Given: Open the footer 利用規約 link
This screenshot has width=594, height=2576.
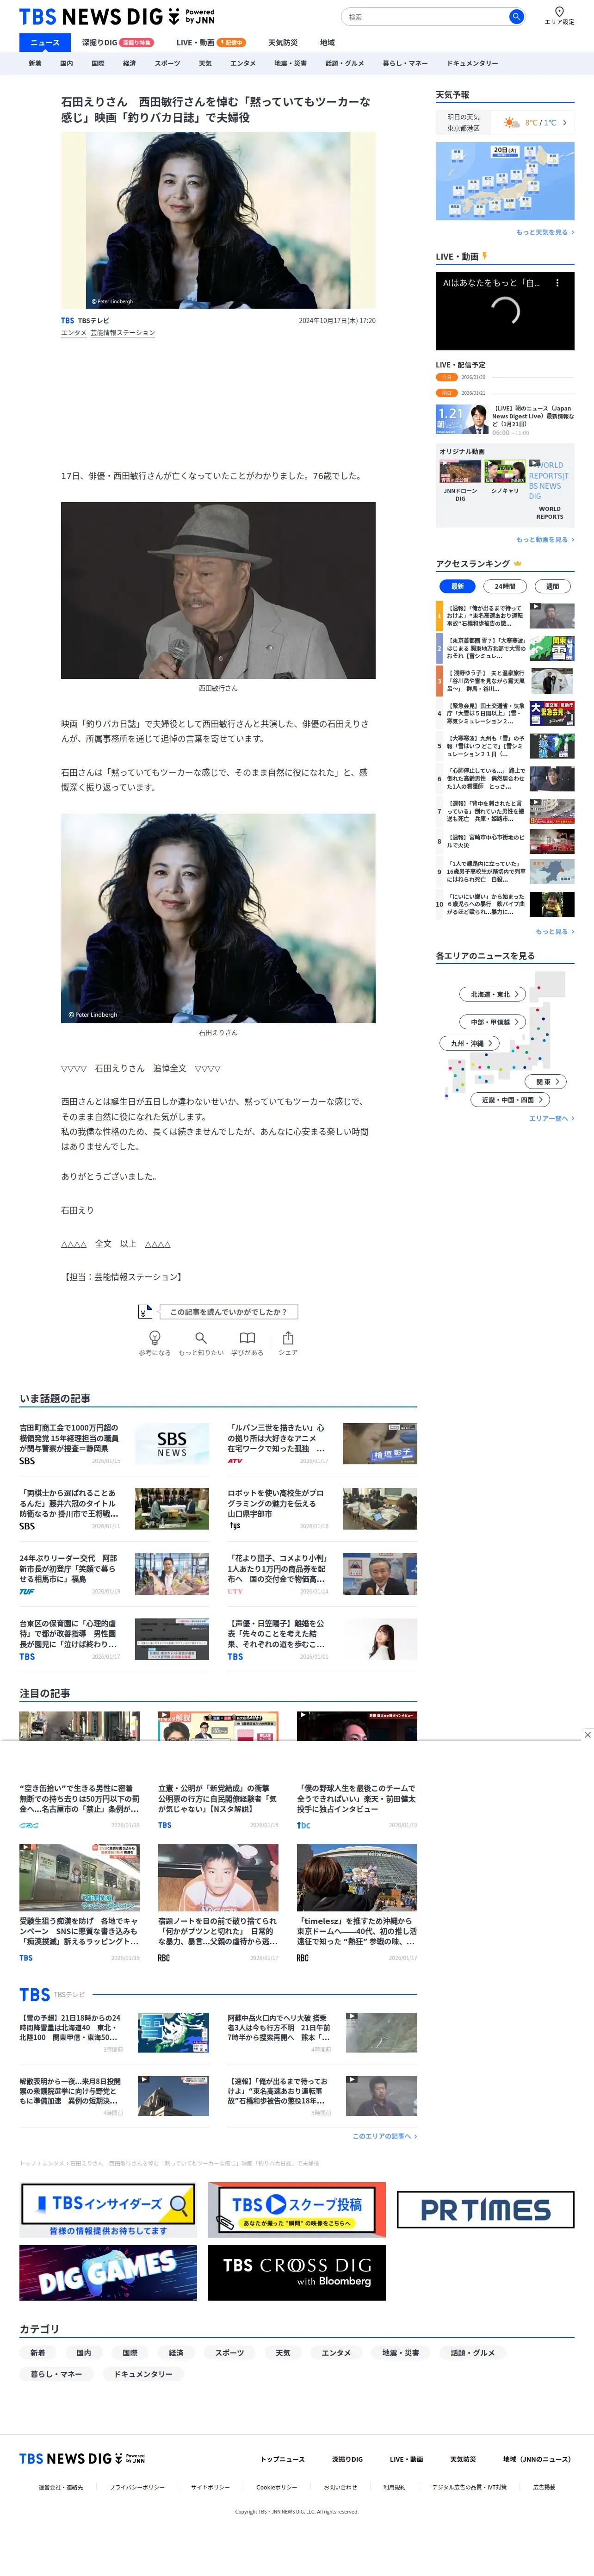Looking at the screenshot, I should click(x=394, y=2487).
